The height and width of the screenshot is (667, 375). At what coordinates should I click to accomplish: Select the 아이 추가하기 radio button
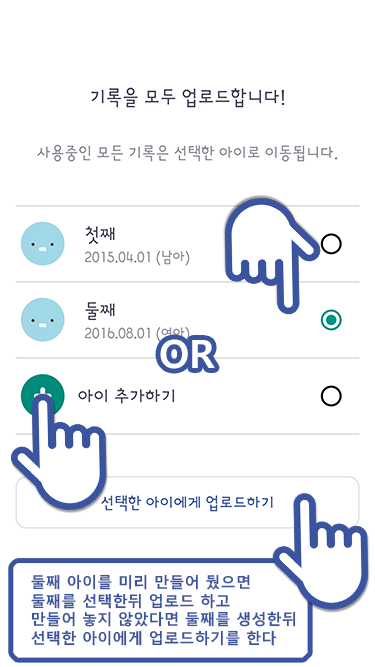pyautogui.click(x=331, y=396)
